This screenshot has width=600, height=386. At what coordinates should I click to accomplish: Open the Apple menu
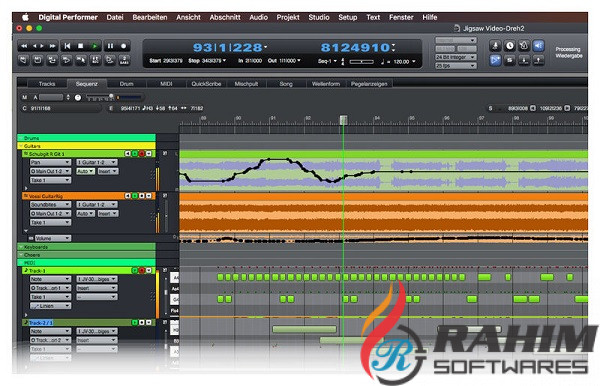pyautogui.click(x=25, y=17)
